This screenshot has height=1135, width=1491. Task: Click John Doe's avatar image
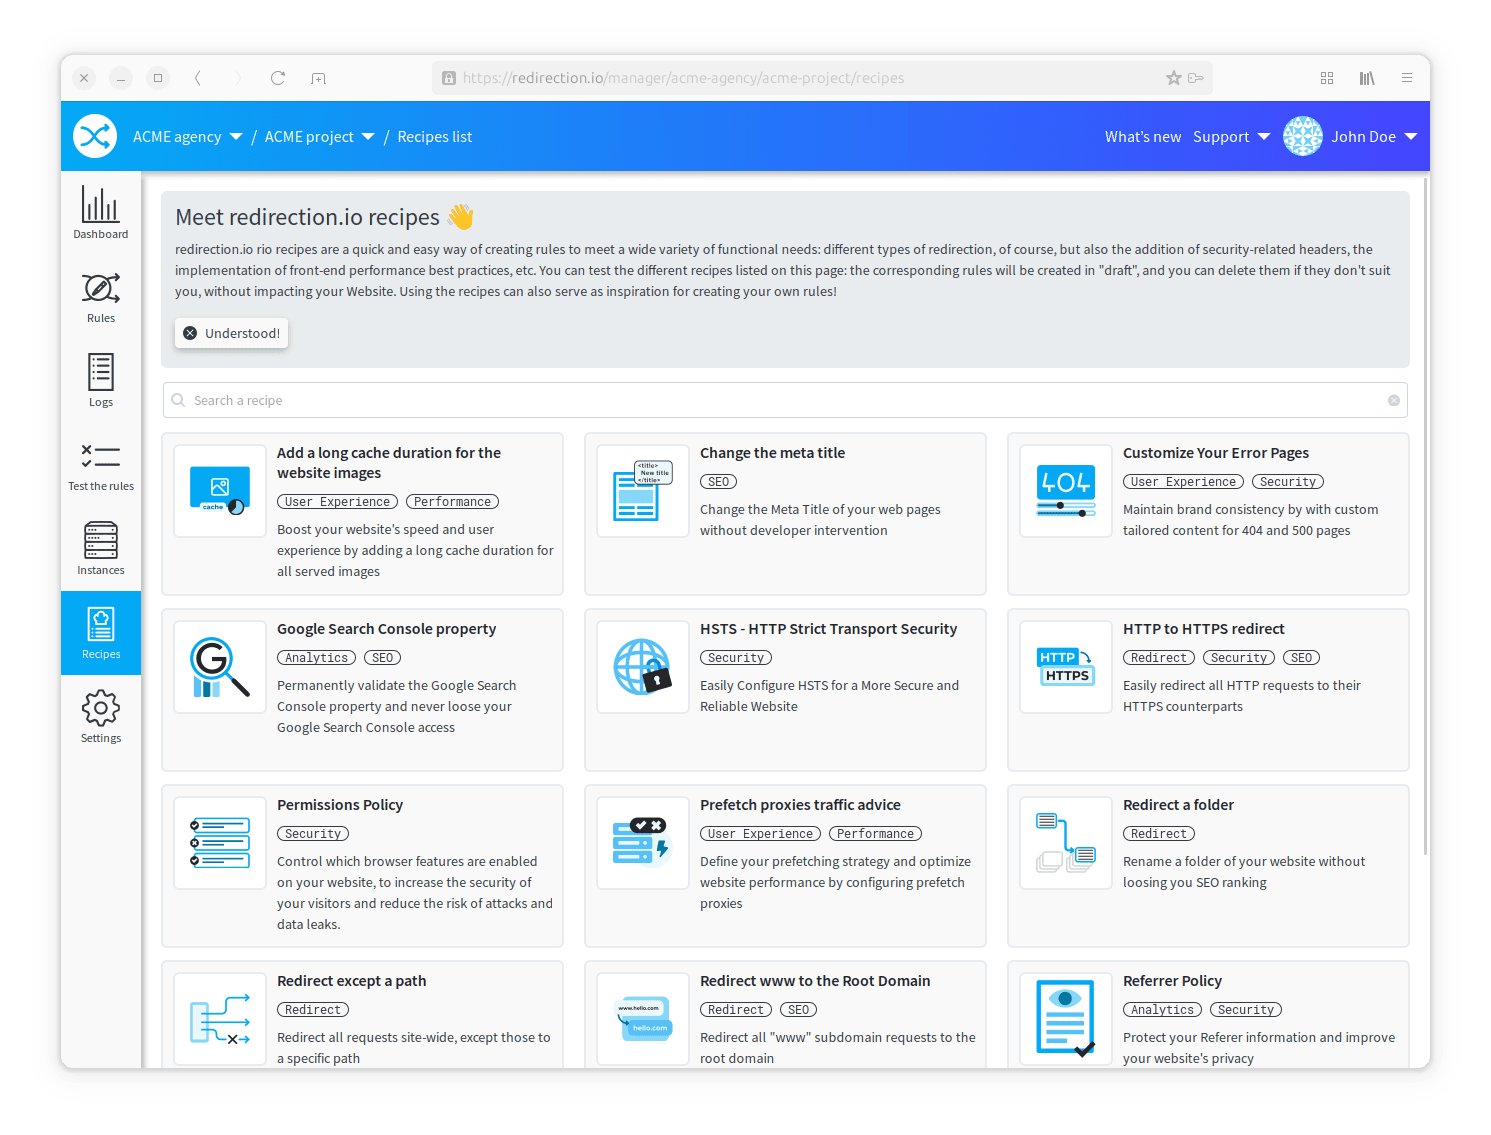pyautogui.click(x=1303, y=136)
